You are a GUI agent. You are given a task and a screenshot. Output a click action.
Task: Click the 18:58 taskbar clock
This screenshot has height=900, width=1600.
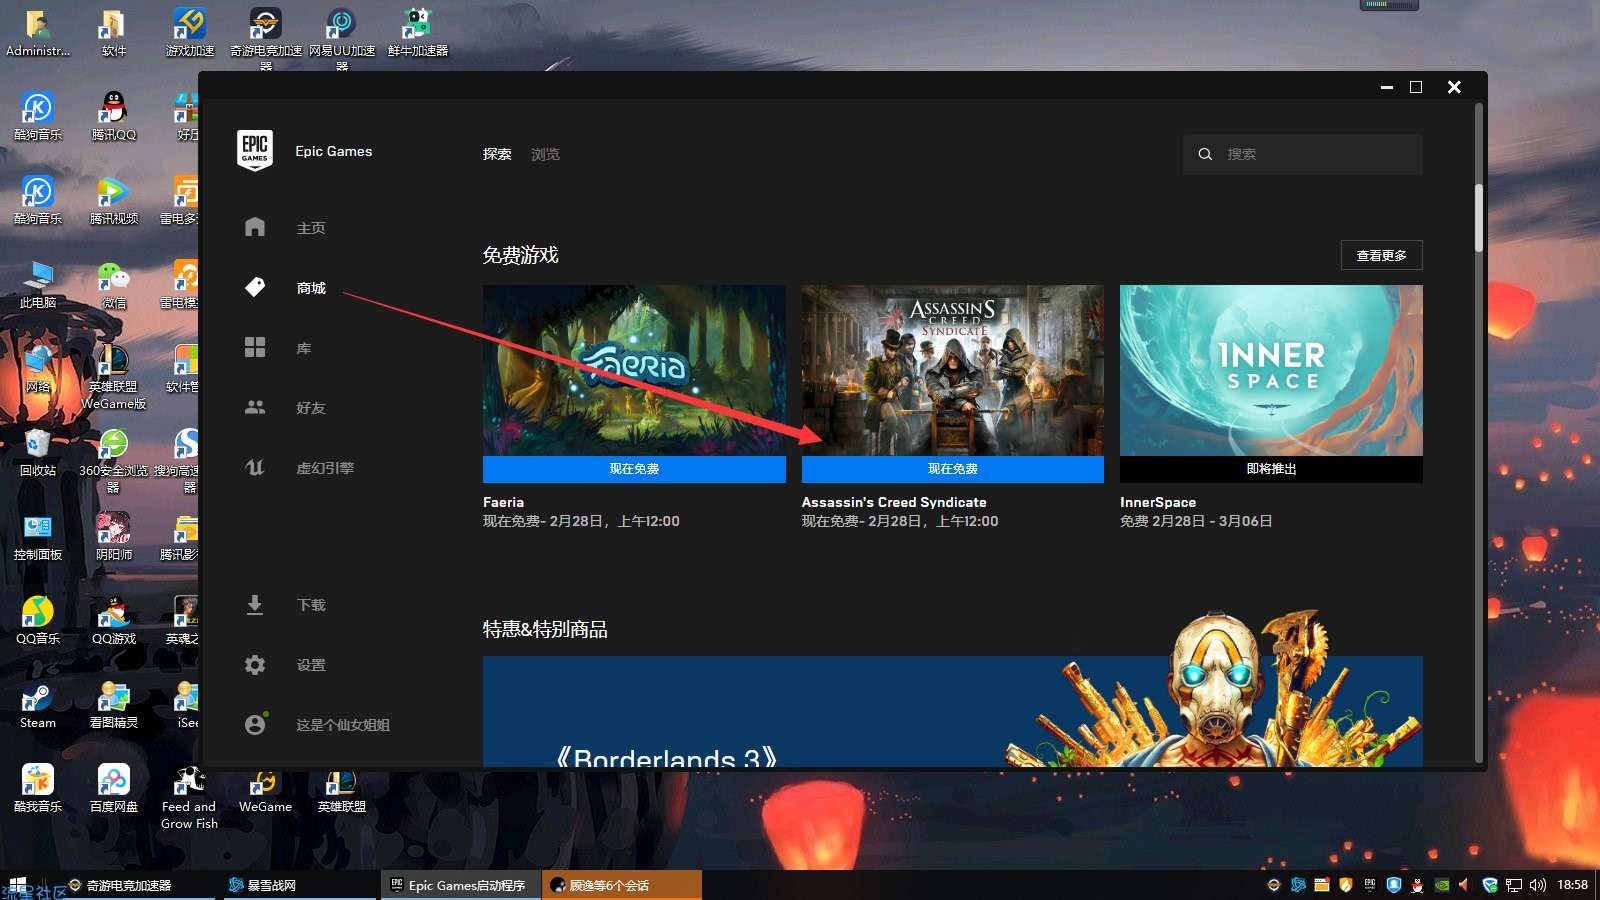(x=1573, y=885)
